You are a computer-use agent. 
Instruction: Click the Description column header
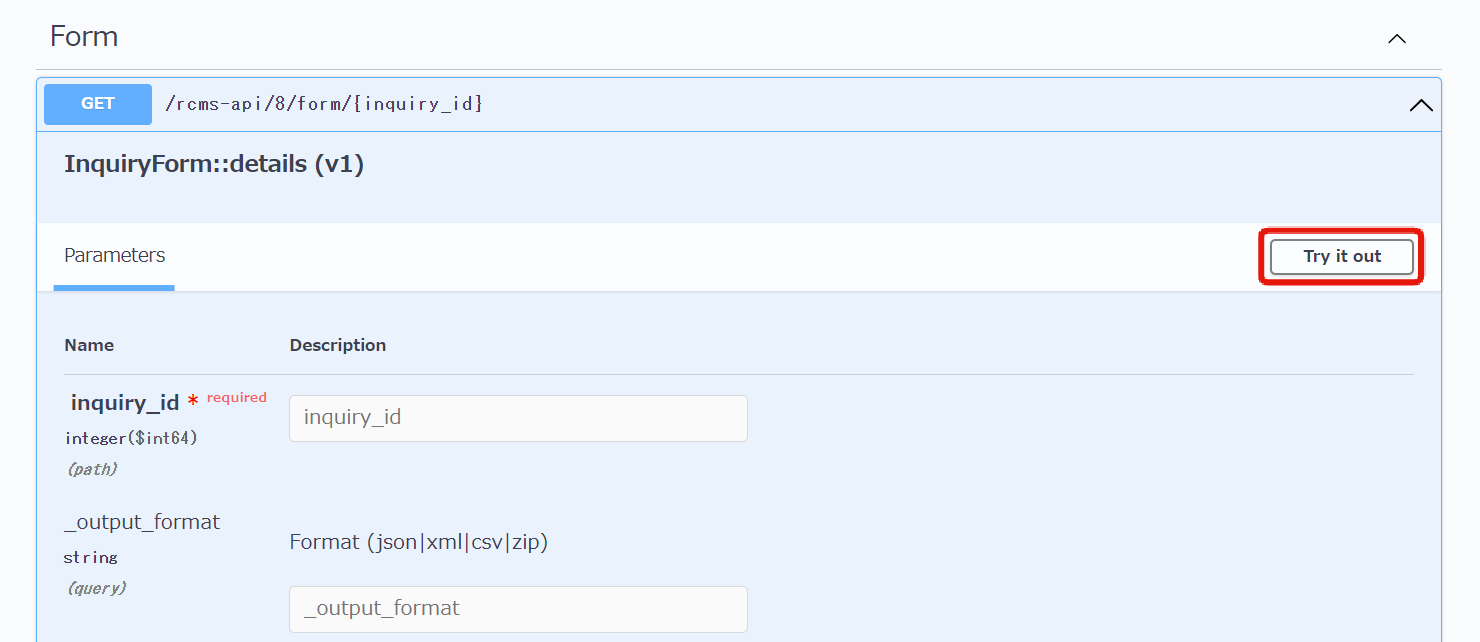click(x=337, y=344)
